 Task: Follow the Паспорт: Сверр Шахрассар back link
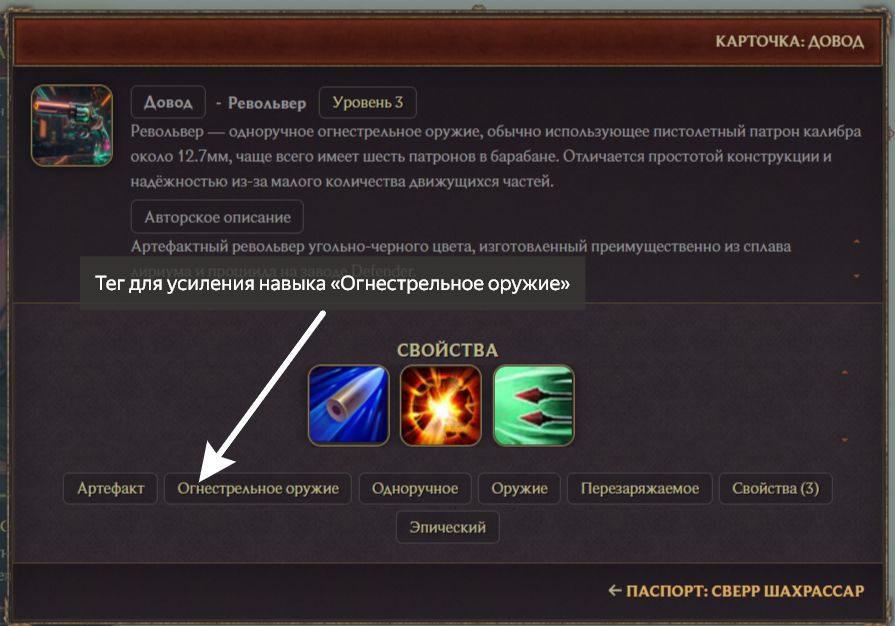click(736, 591)
